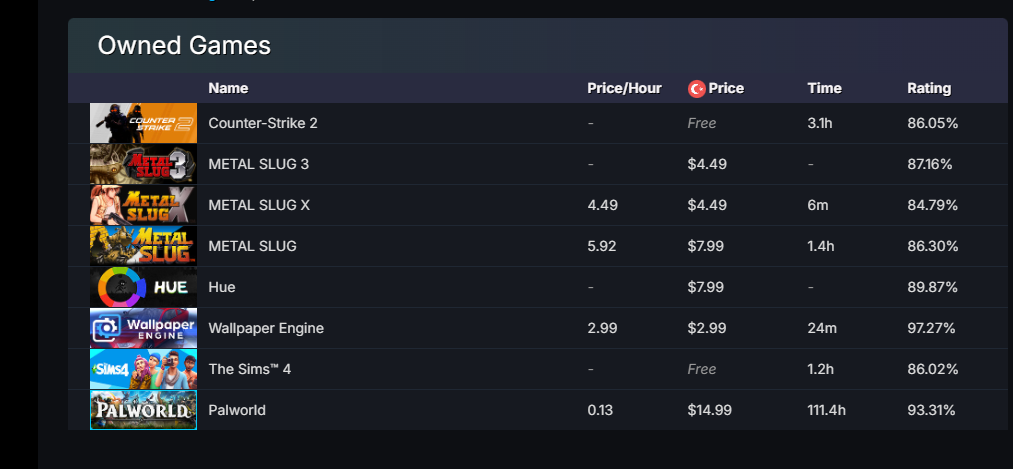The height and width of the screenshot is (469, 1013).
Task: Open The Sims 4 banner thumbnail
Action: (x=143, y=369)
